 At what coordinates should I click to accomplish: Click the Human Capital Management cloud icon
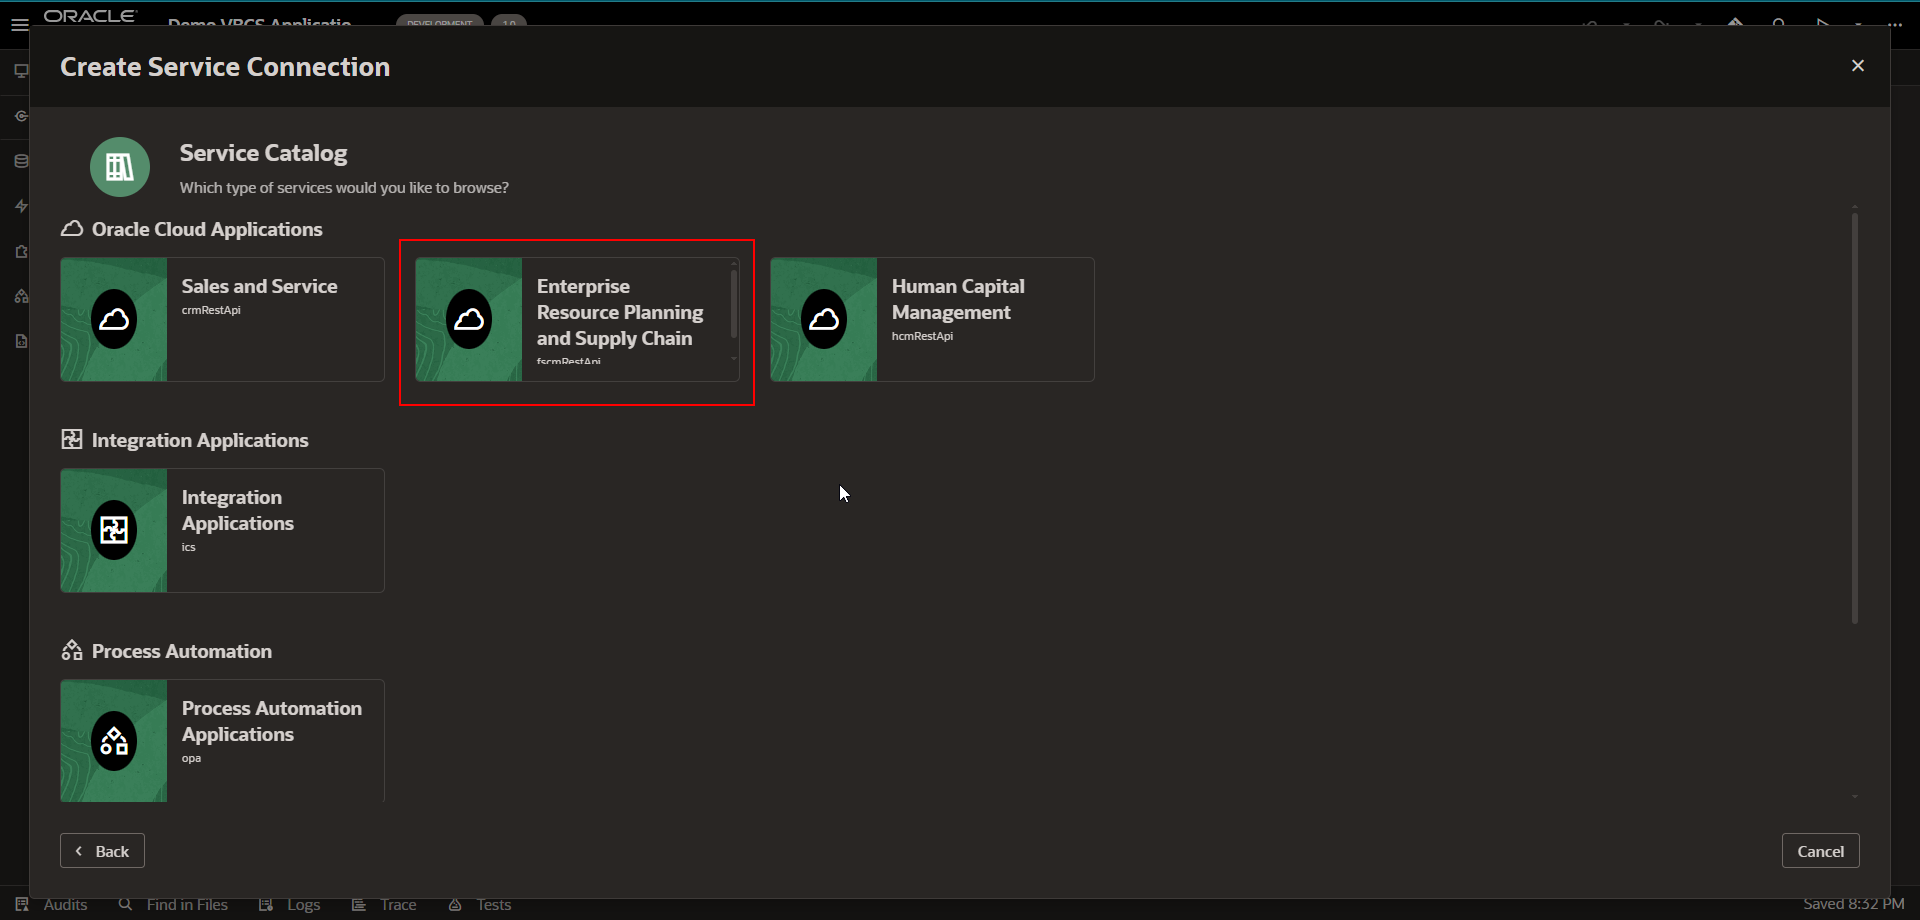tap(824, 320)
